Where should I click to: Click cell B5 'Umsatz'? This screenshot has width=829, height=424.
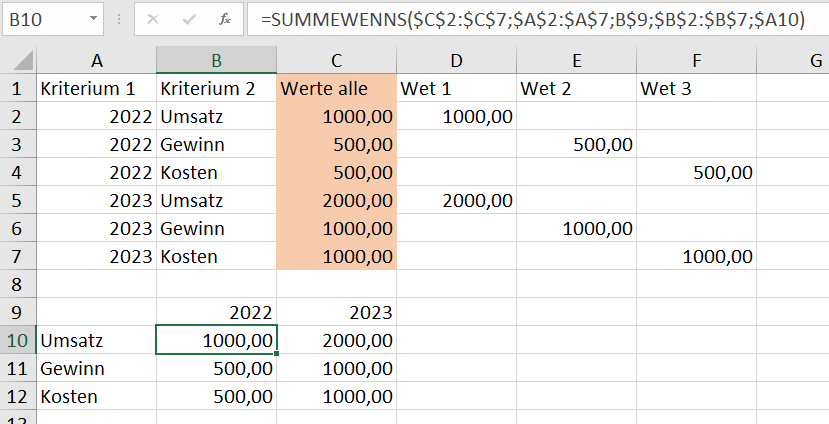217,200
